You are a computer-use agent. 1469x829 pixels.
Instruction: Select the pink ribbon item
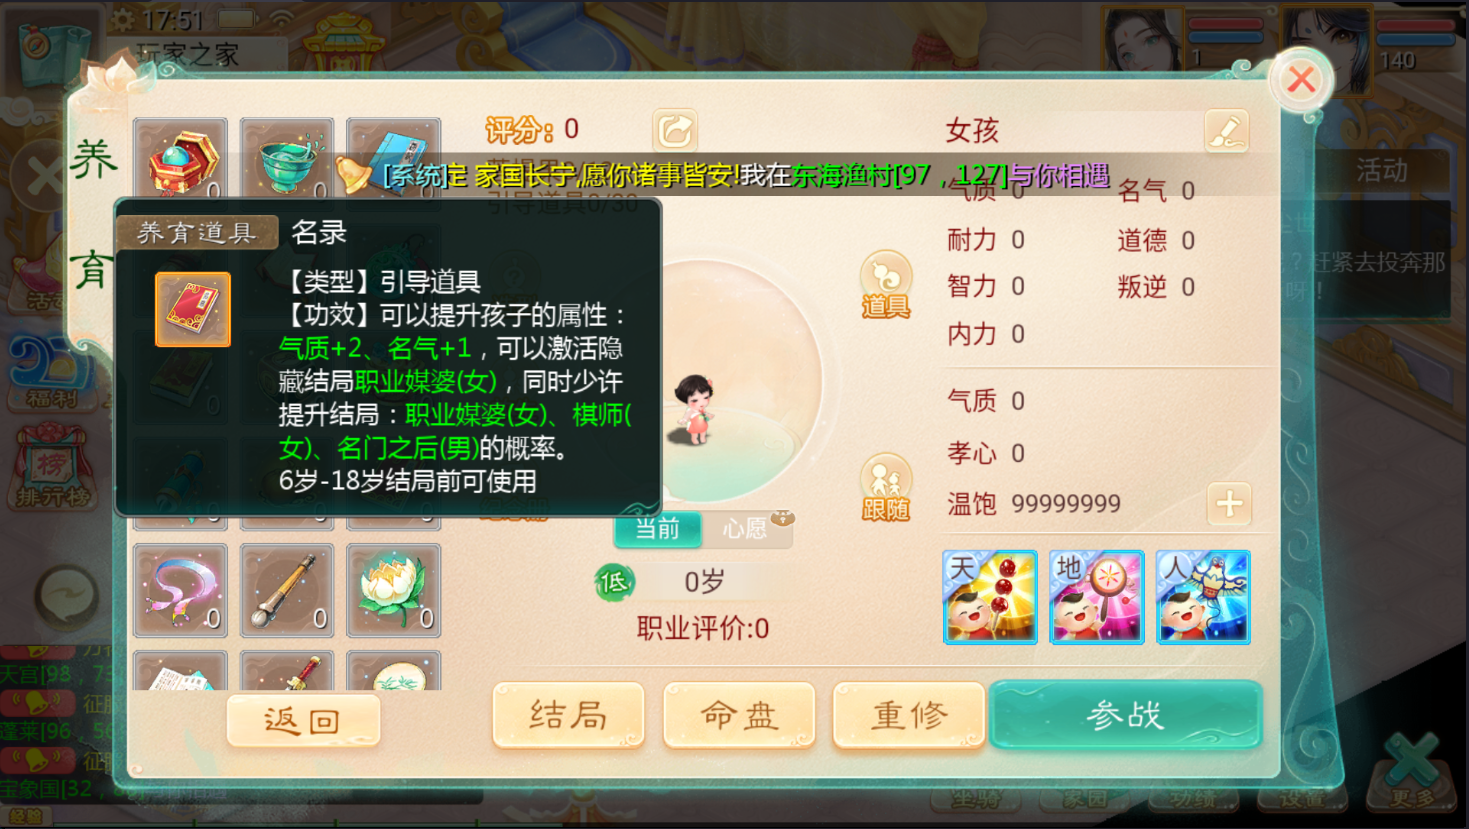point(180,591)
